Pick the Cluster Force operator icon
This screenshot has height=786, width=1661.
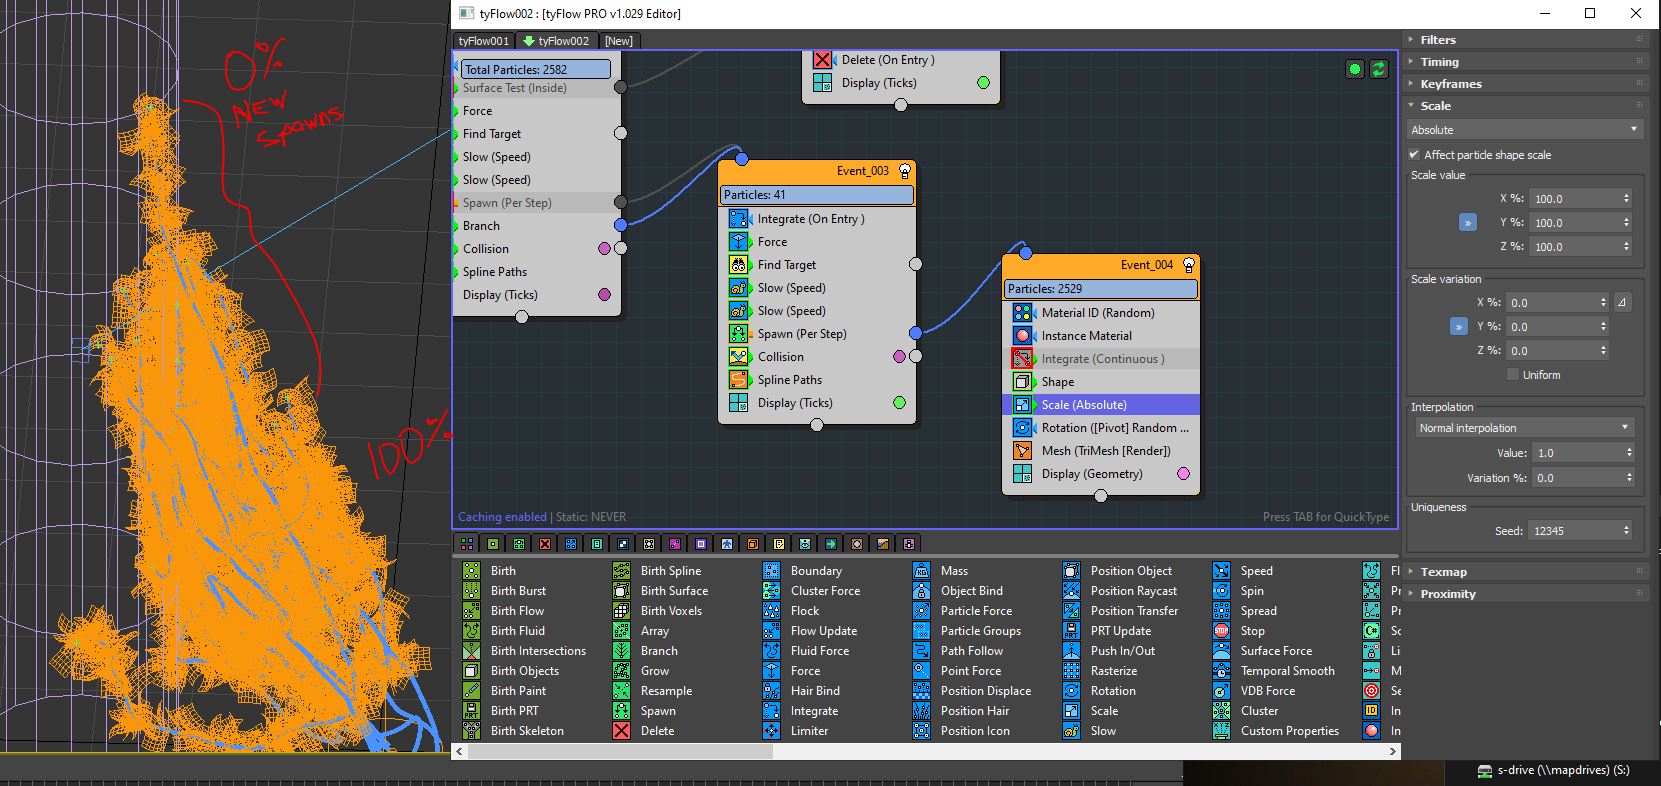coord(771,591)
